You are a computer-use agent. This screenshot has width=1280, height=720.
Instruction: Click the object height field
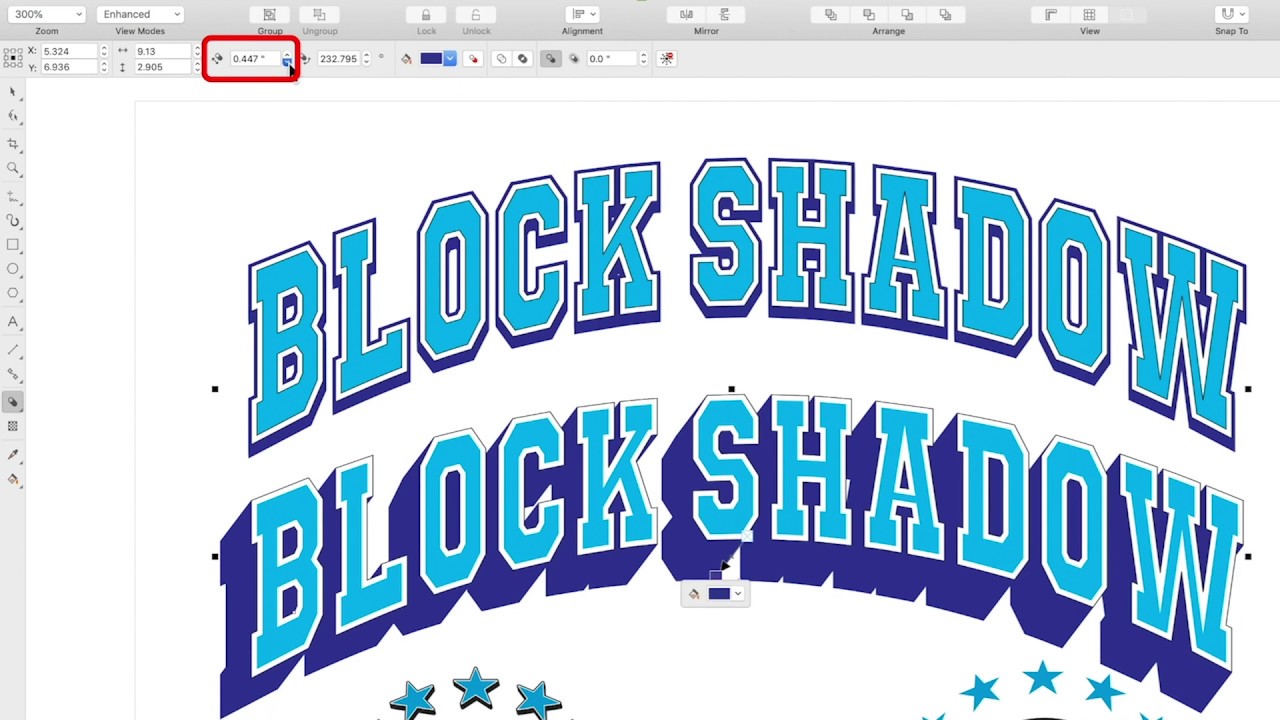tap(162, 67)
